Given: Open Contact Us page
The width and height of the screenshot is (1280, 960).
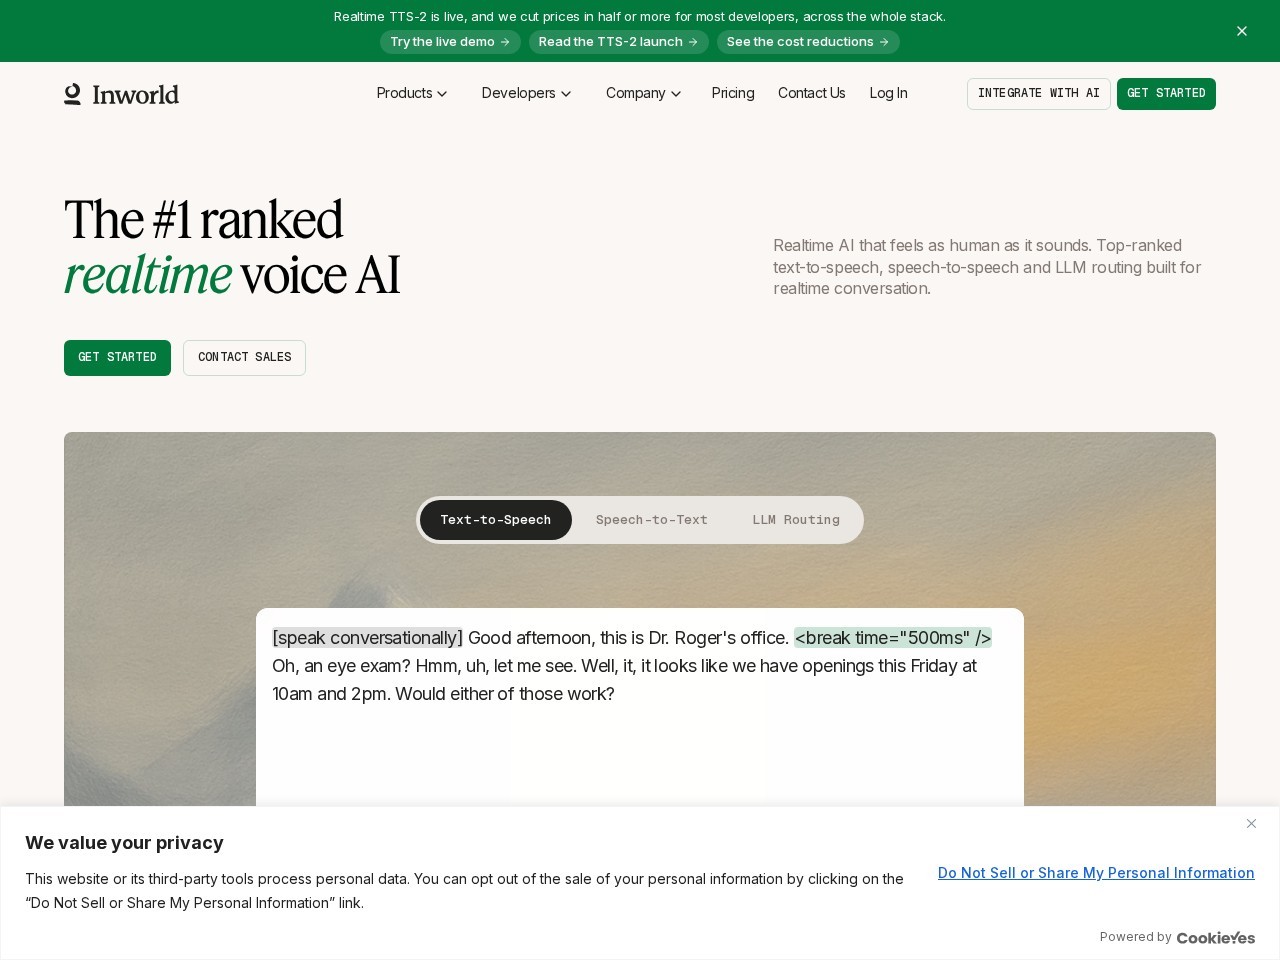Looking at the screenshot, I should (x=811, y=93).
